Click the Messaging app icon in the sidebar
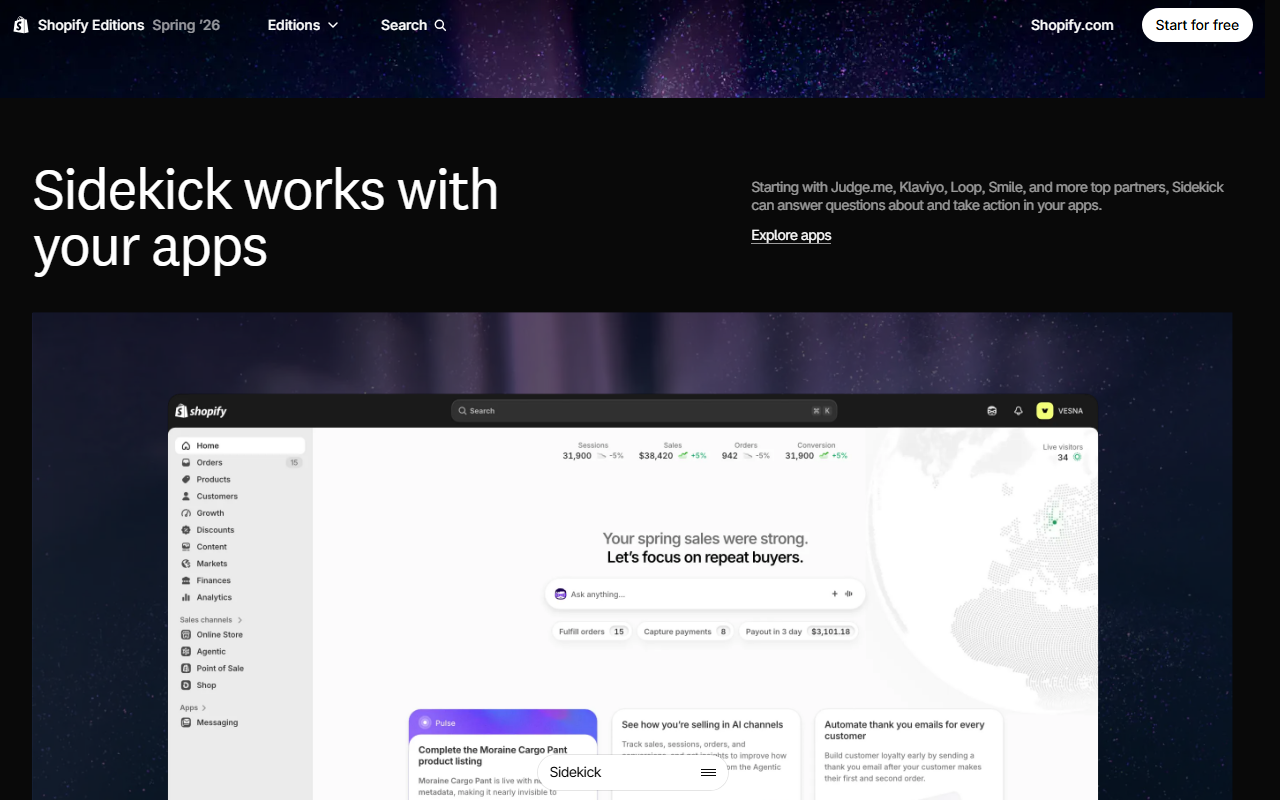Image resolution: width=1280 pixels, height=800 pixels. (186, 723)
